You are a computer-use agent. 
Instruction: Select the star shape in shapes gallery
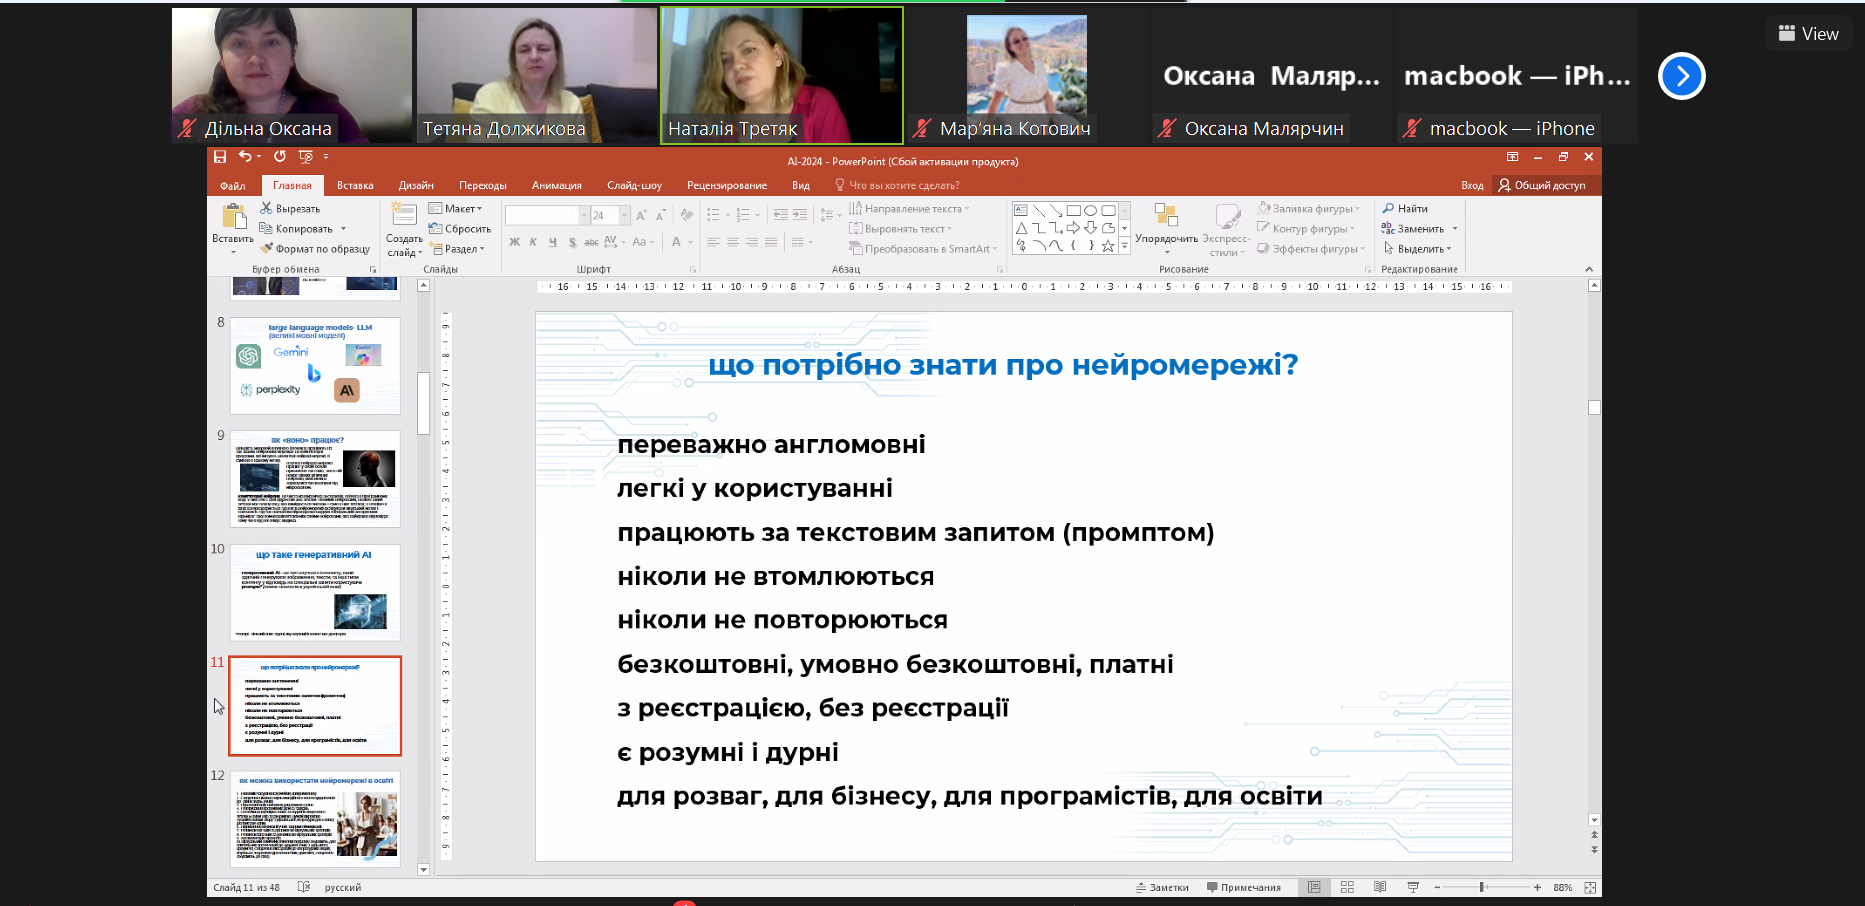click(x=1107, y=246)
